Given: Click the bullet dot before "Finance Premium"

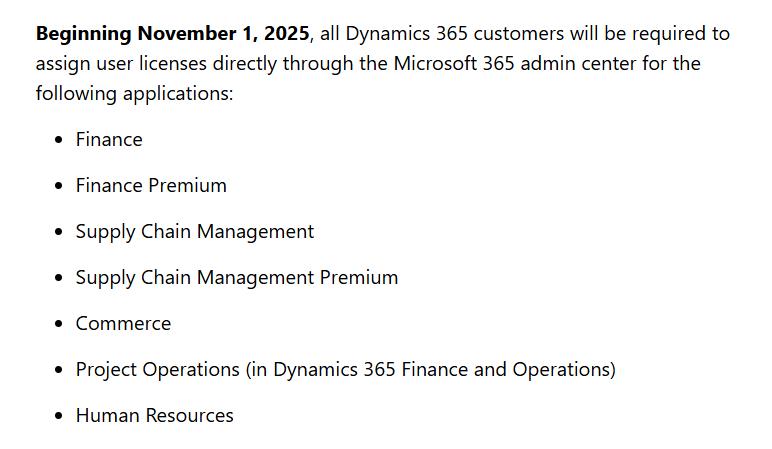Looking at the screenshot, I should (59, 186).
